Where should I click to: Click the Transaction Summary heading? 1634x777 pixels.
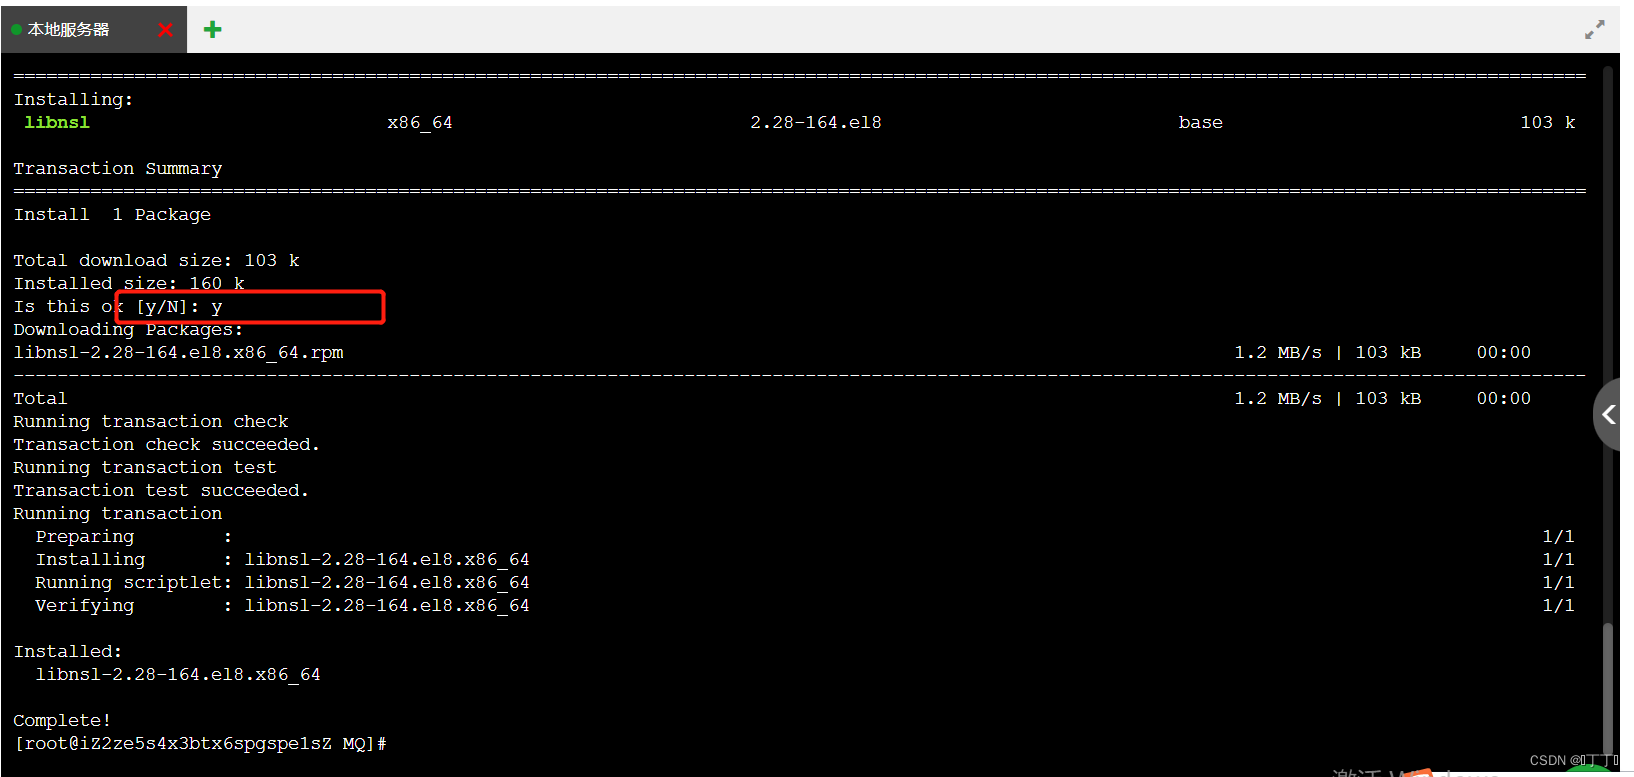(x=118, y=168)
